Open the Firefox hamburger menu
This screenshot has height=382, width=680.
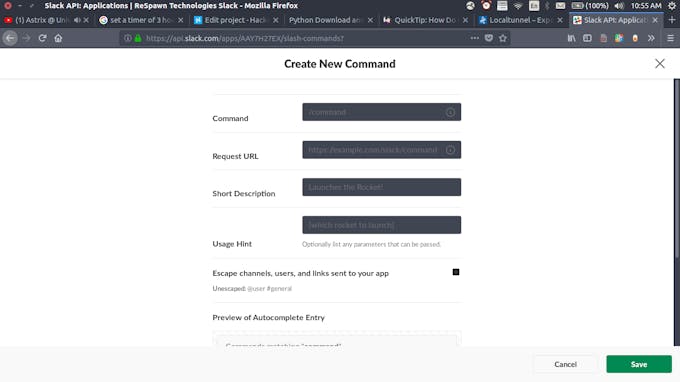[670, 38]
